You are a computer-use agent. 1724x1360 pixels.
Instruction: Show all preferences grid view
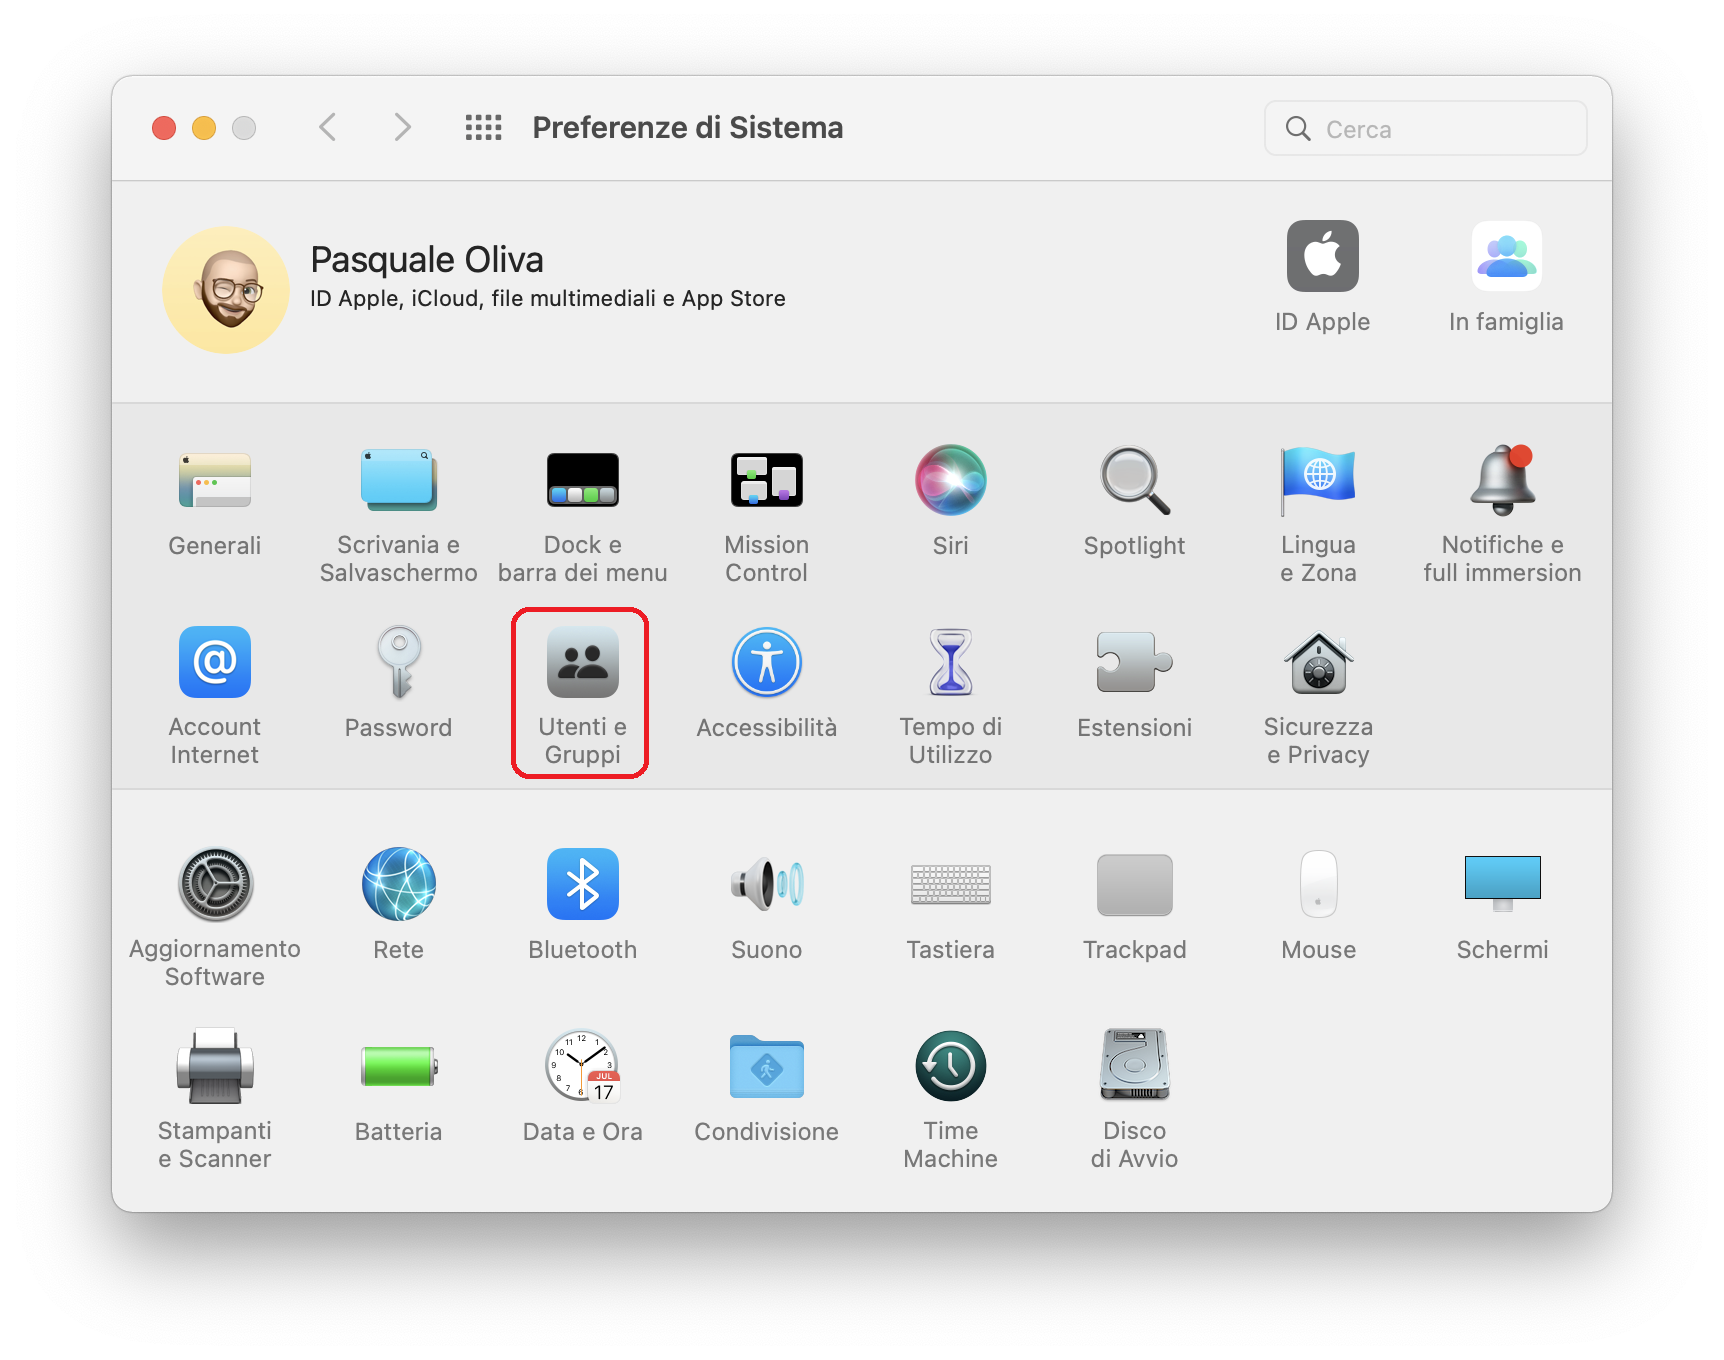483,127
